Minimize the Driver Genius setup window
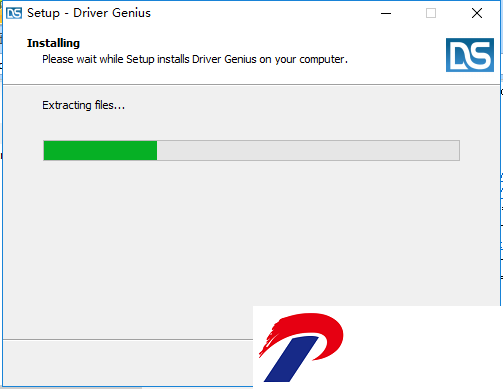Screen dimensions: 503x389 point(386,13)
